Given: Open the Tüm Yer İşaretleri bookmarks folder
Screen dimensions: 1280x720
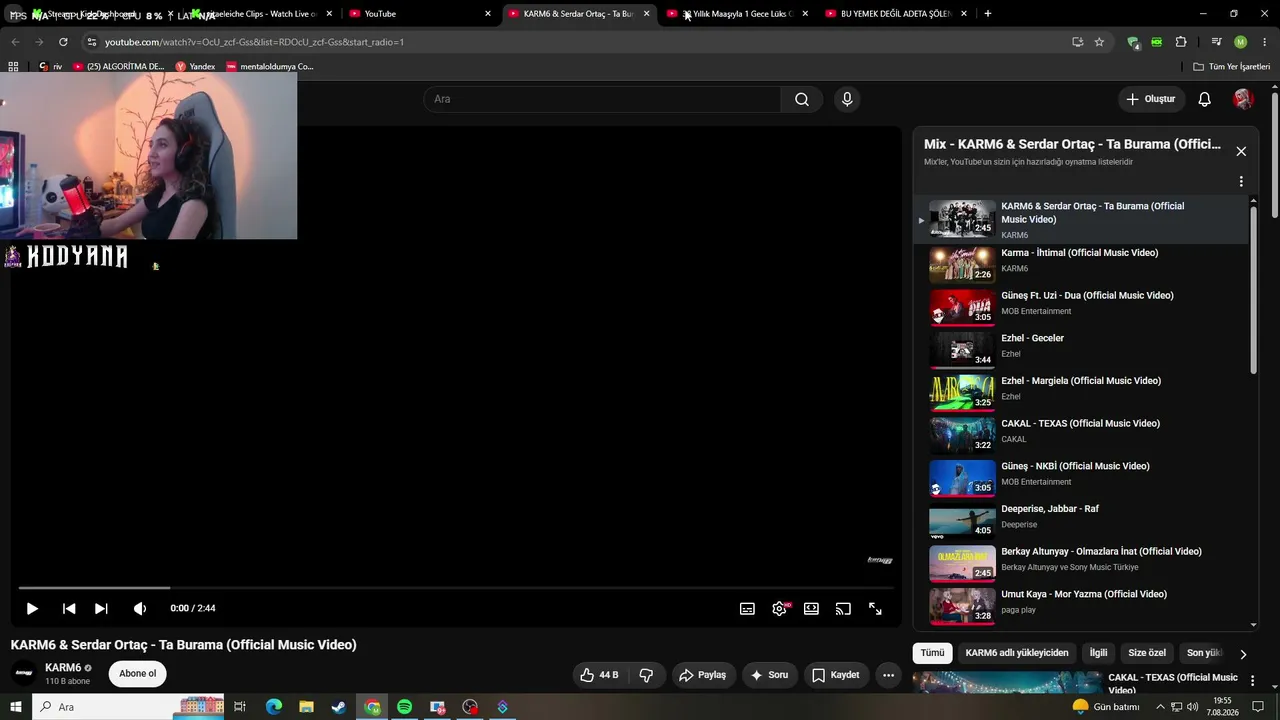Looking at the screenshot, I should (1232, 67).
